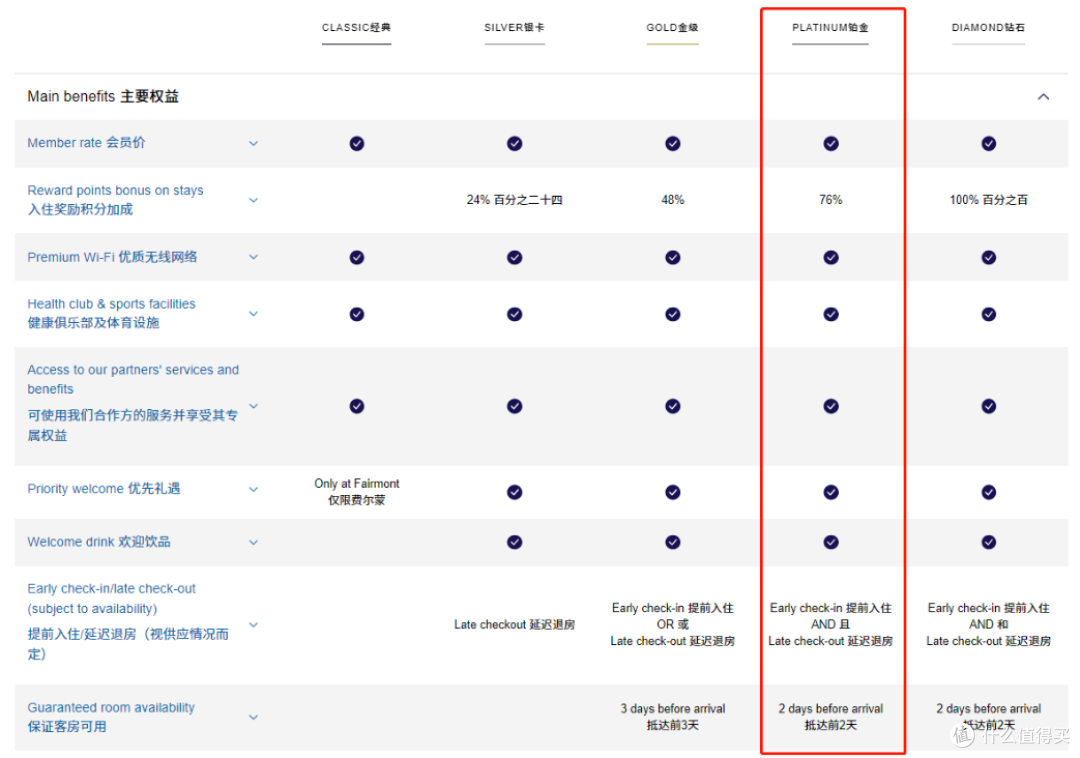This screenshot has width=1080, height=758.
Task: Click the '24% 百分之二十四' Silver bonus cell
Action: tap(515, 200)
